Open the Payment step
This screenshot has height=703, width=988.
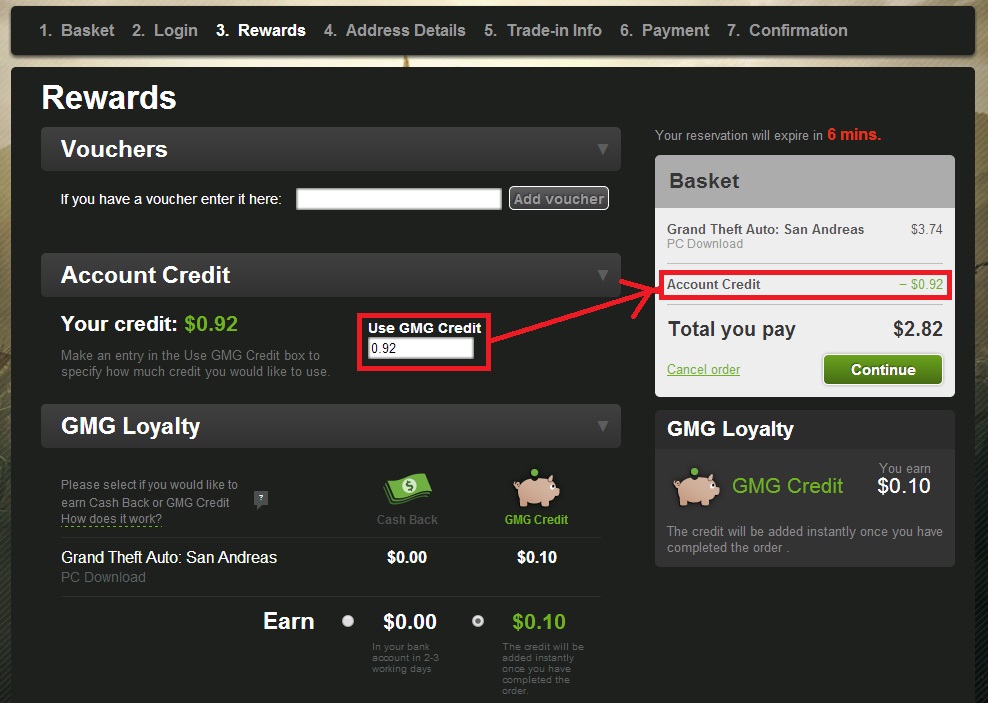tap(664, 30)
